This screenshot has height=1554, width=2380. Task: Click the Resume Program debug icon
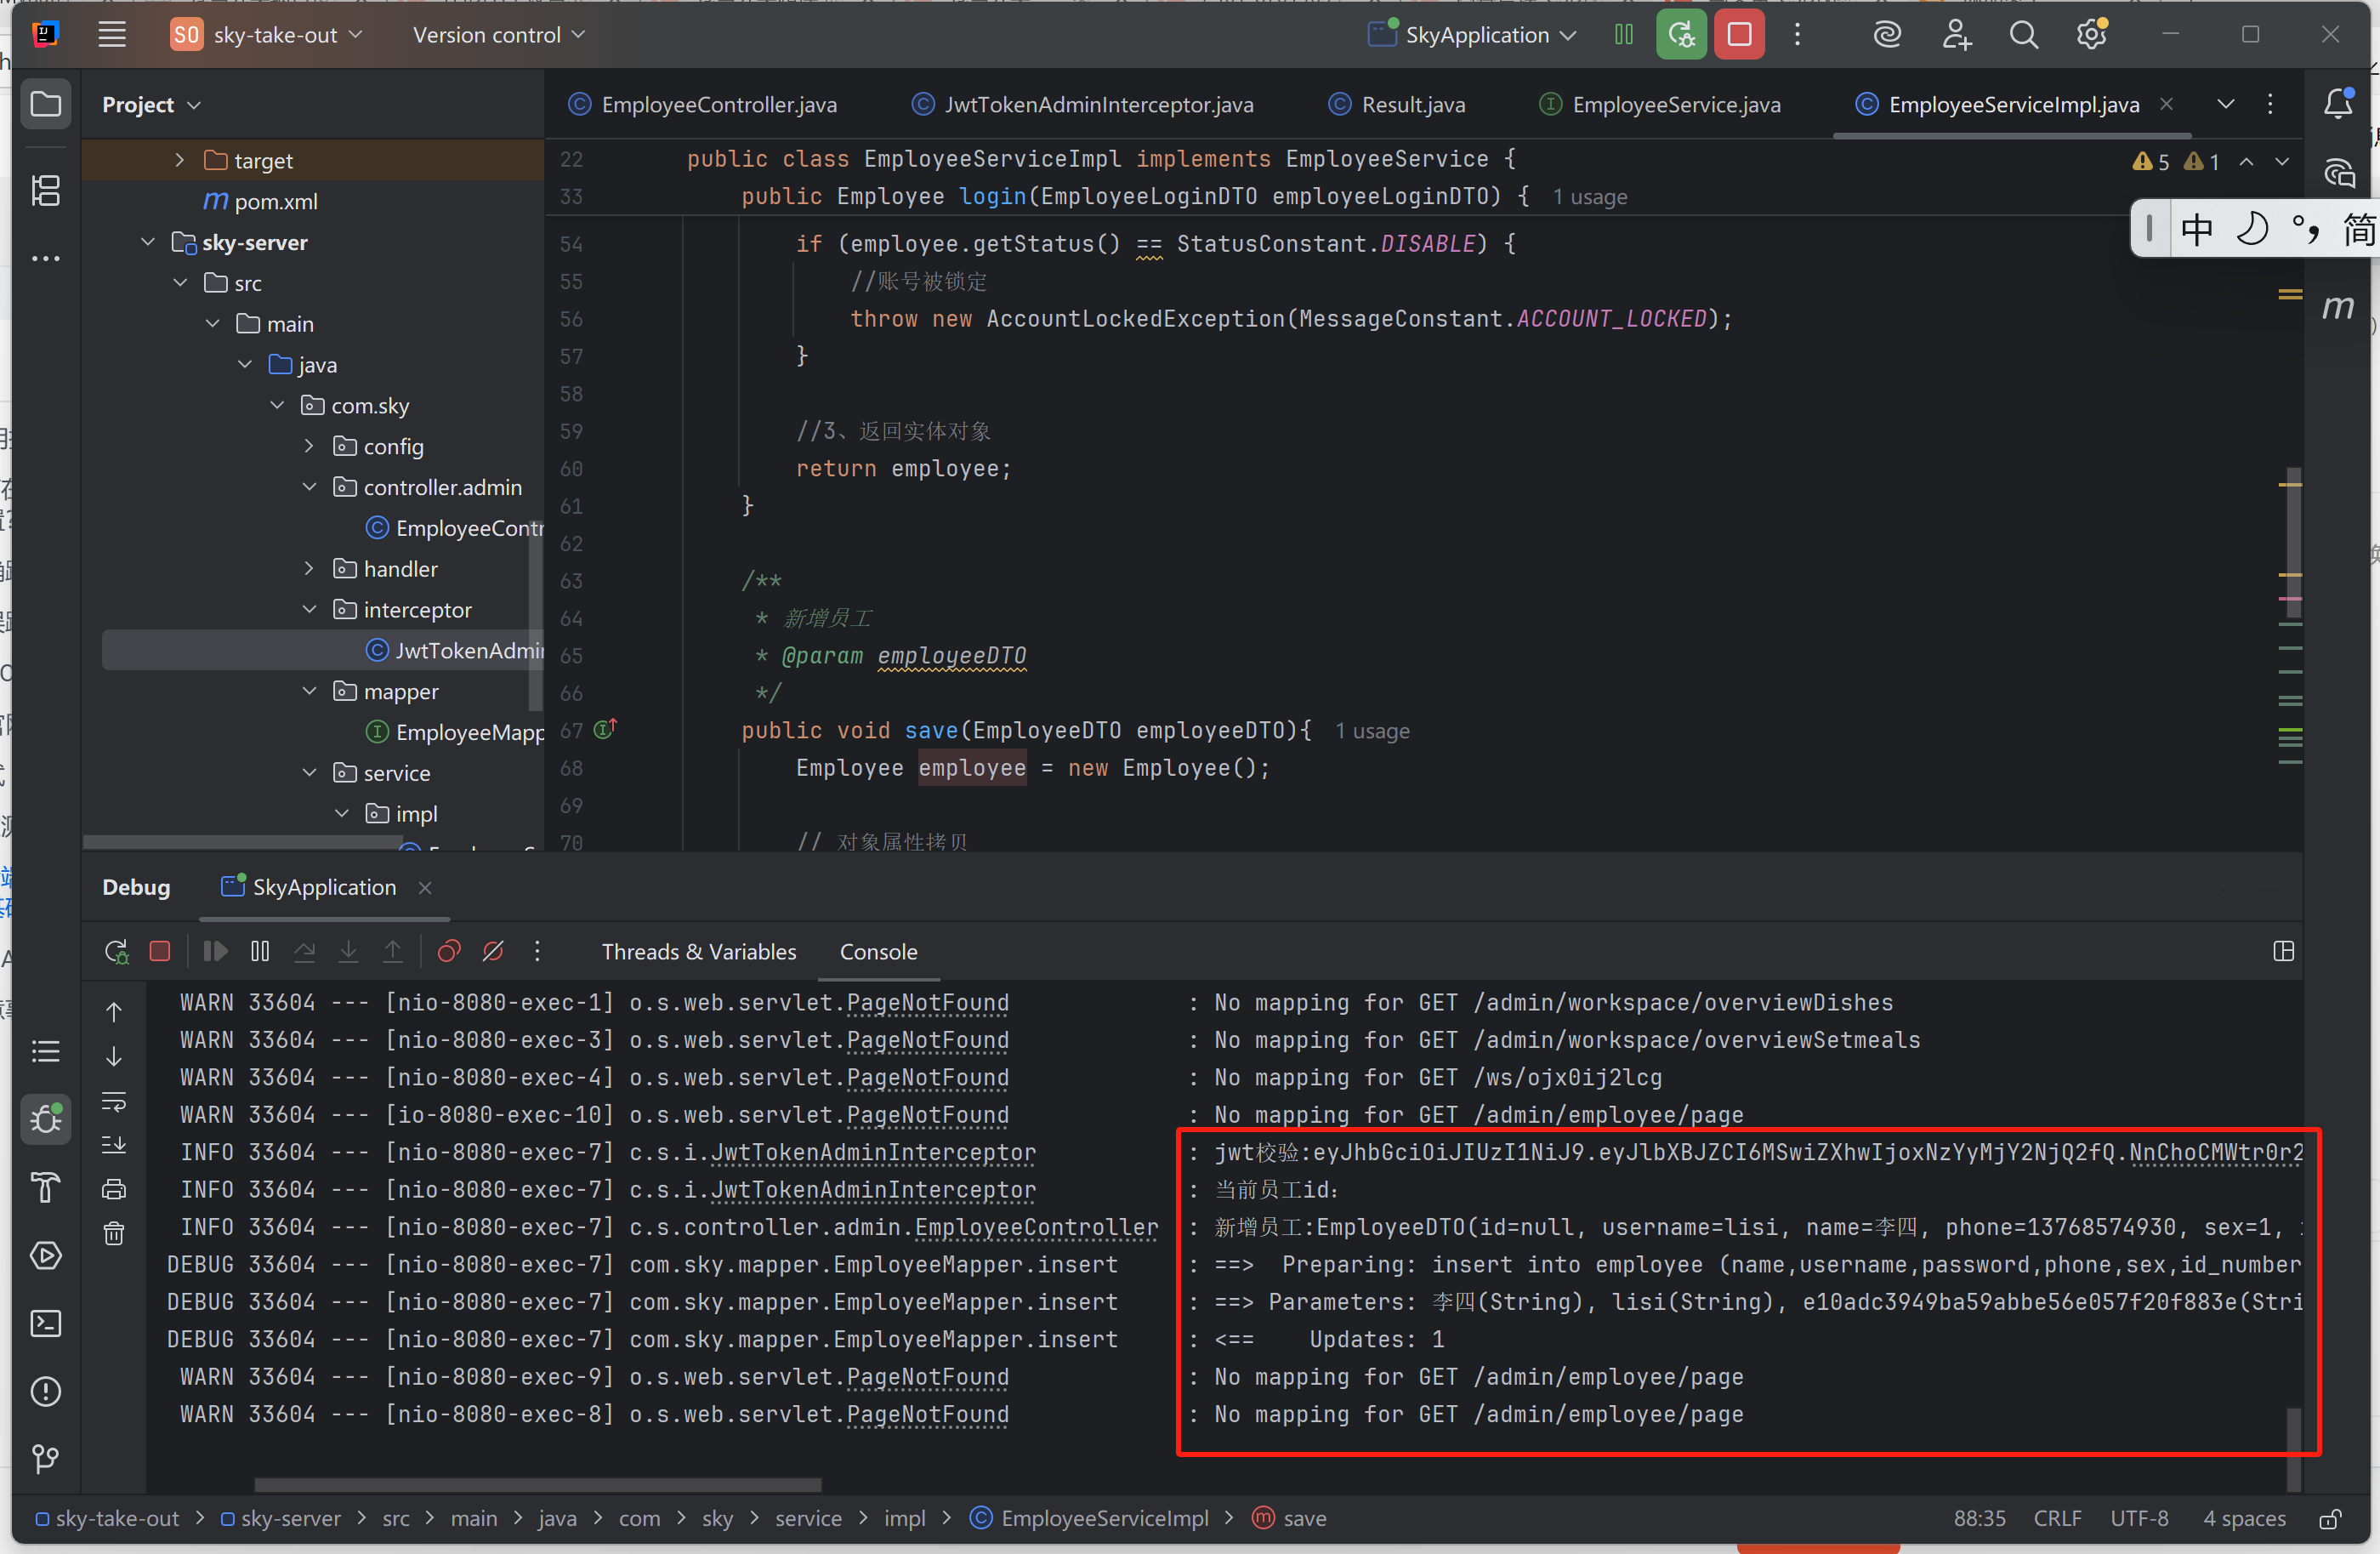(x=215, y=951)
